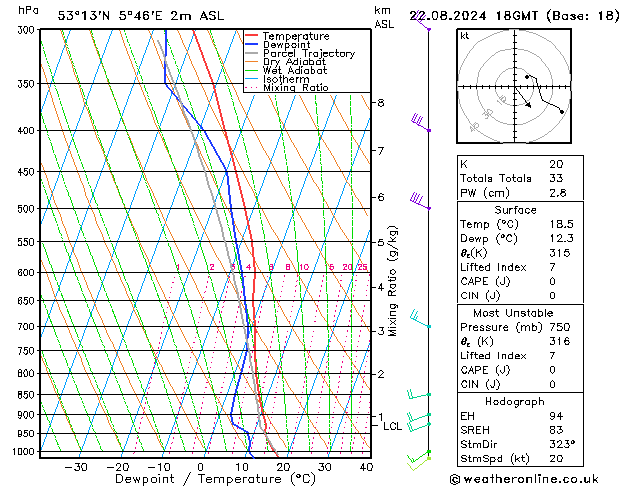Click the 'Wet Adiabat' legend label
629x486 pixels.
(x=295, y=71)
